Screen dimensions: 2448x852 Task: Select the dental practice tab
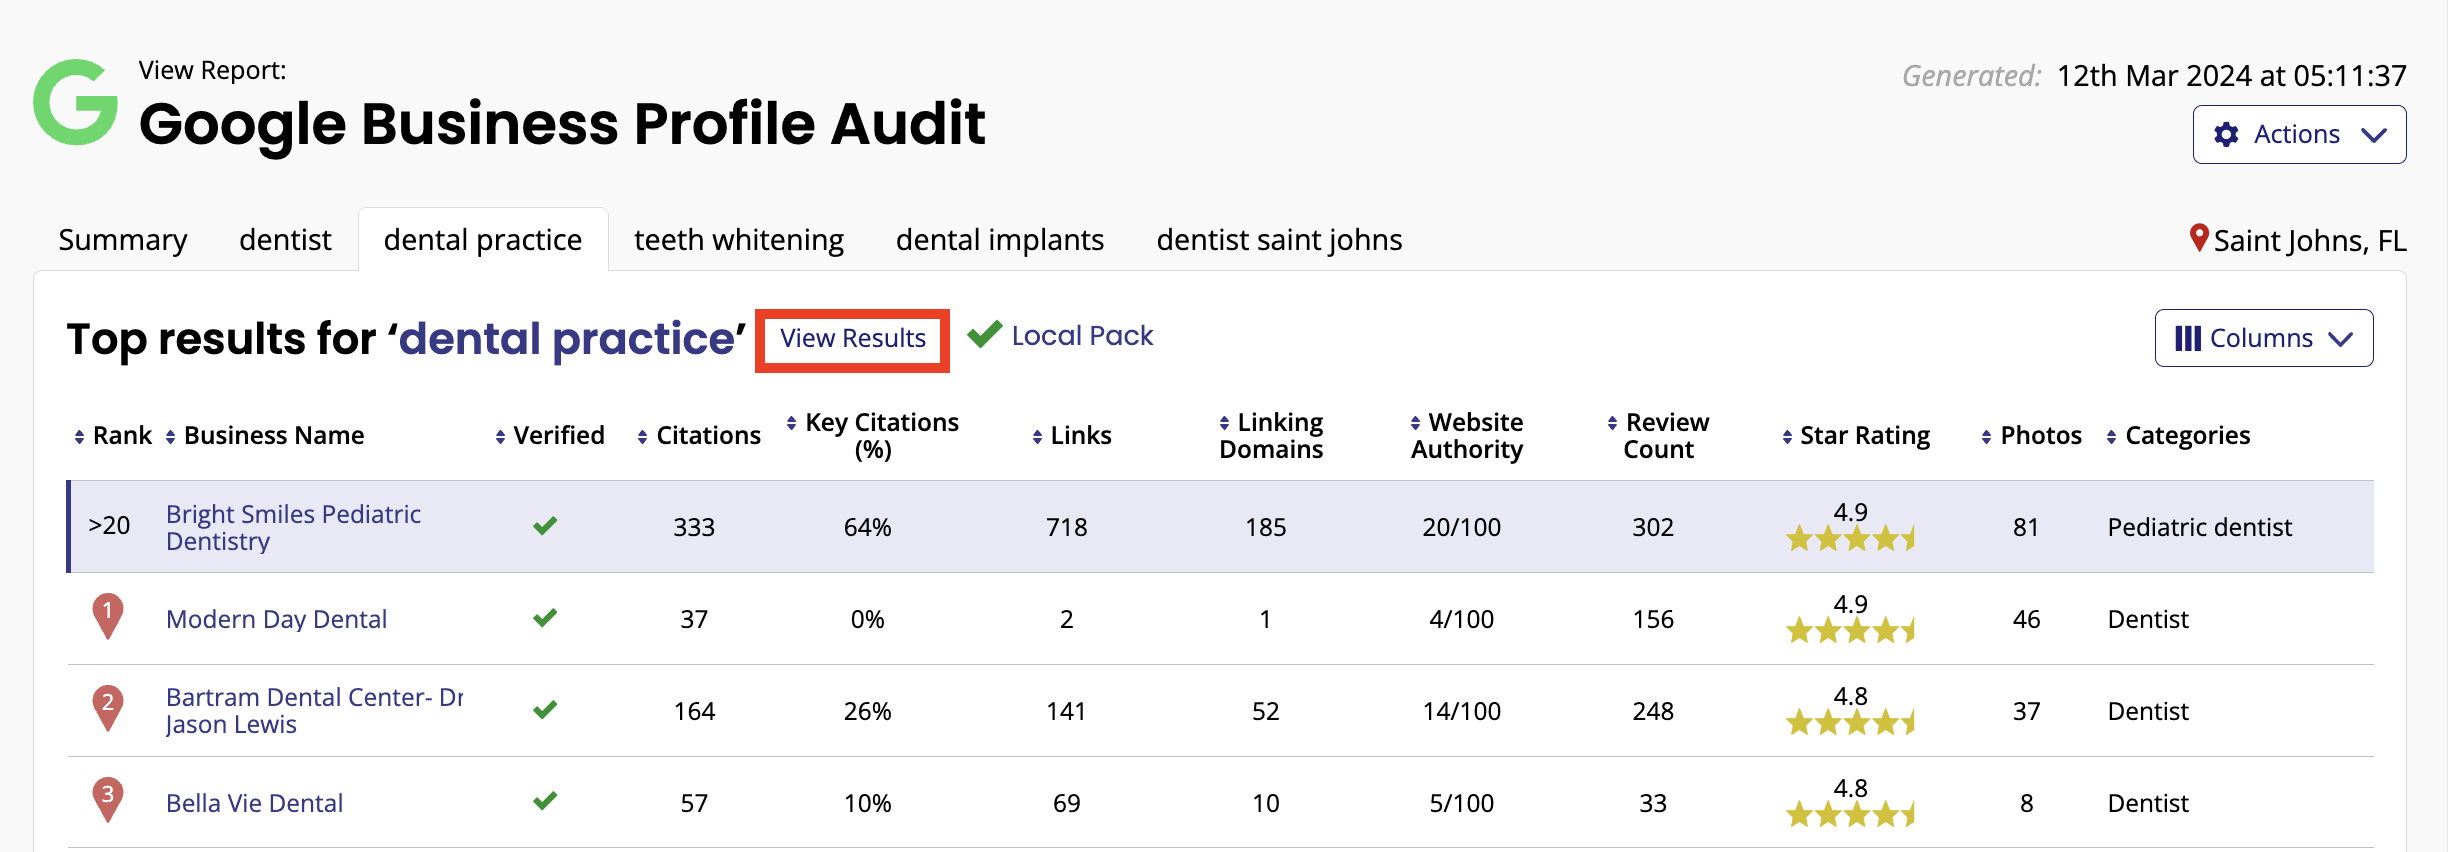pyautogui.click(x=483, y=240)
